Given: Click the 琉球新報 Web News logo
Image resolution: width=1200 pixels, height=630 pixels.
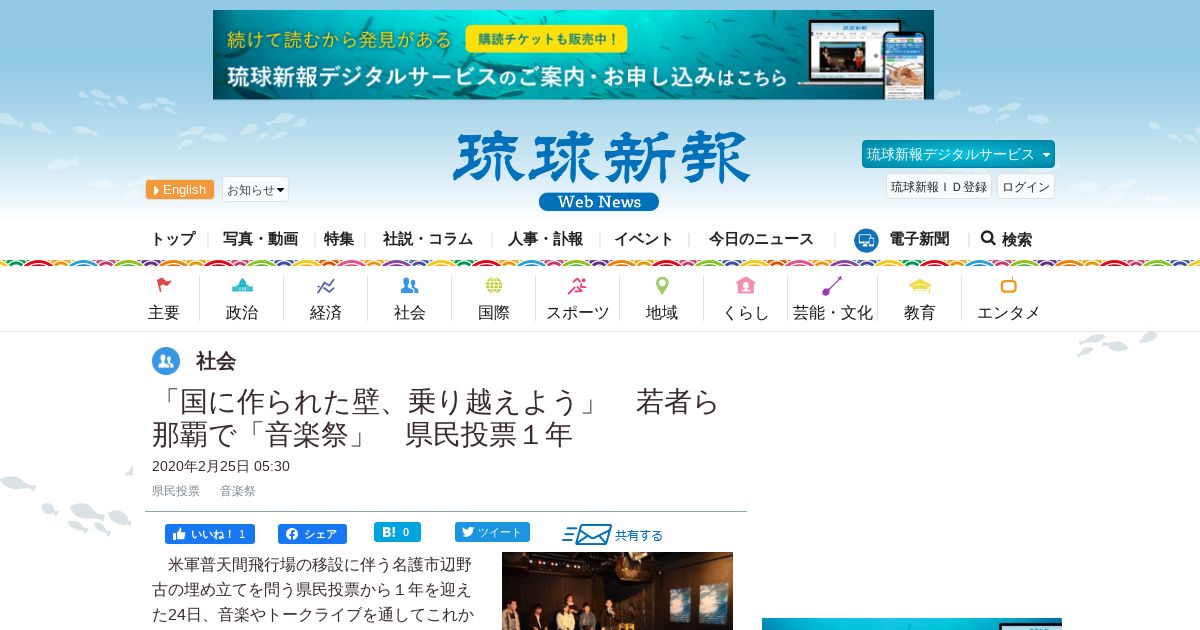Looking at the screenshot, I should click(x=600, y=171).
